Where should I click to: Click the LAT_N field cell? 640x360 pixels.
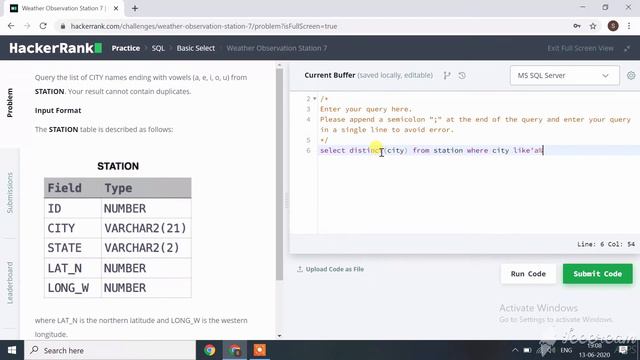tap(73, 268)
